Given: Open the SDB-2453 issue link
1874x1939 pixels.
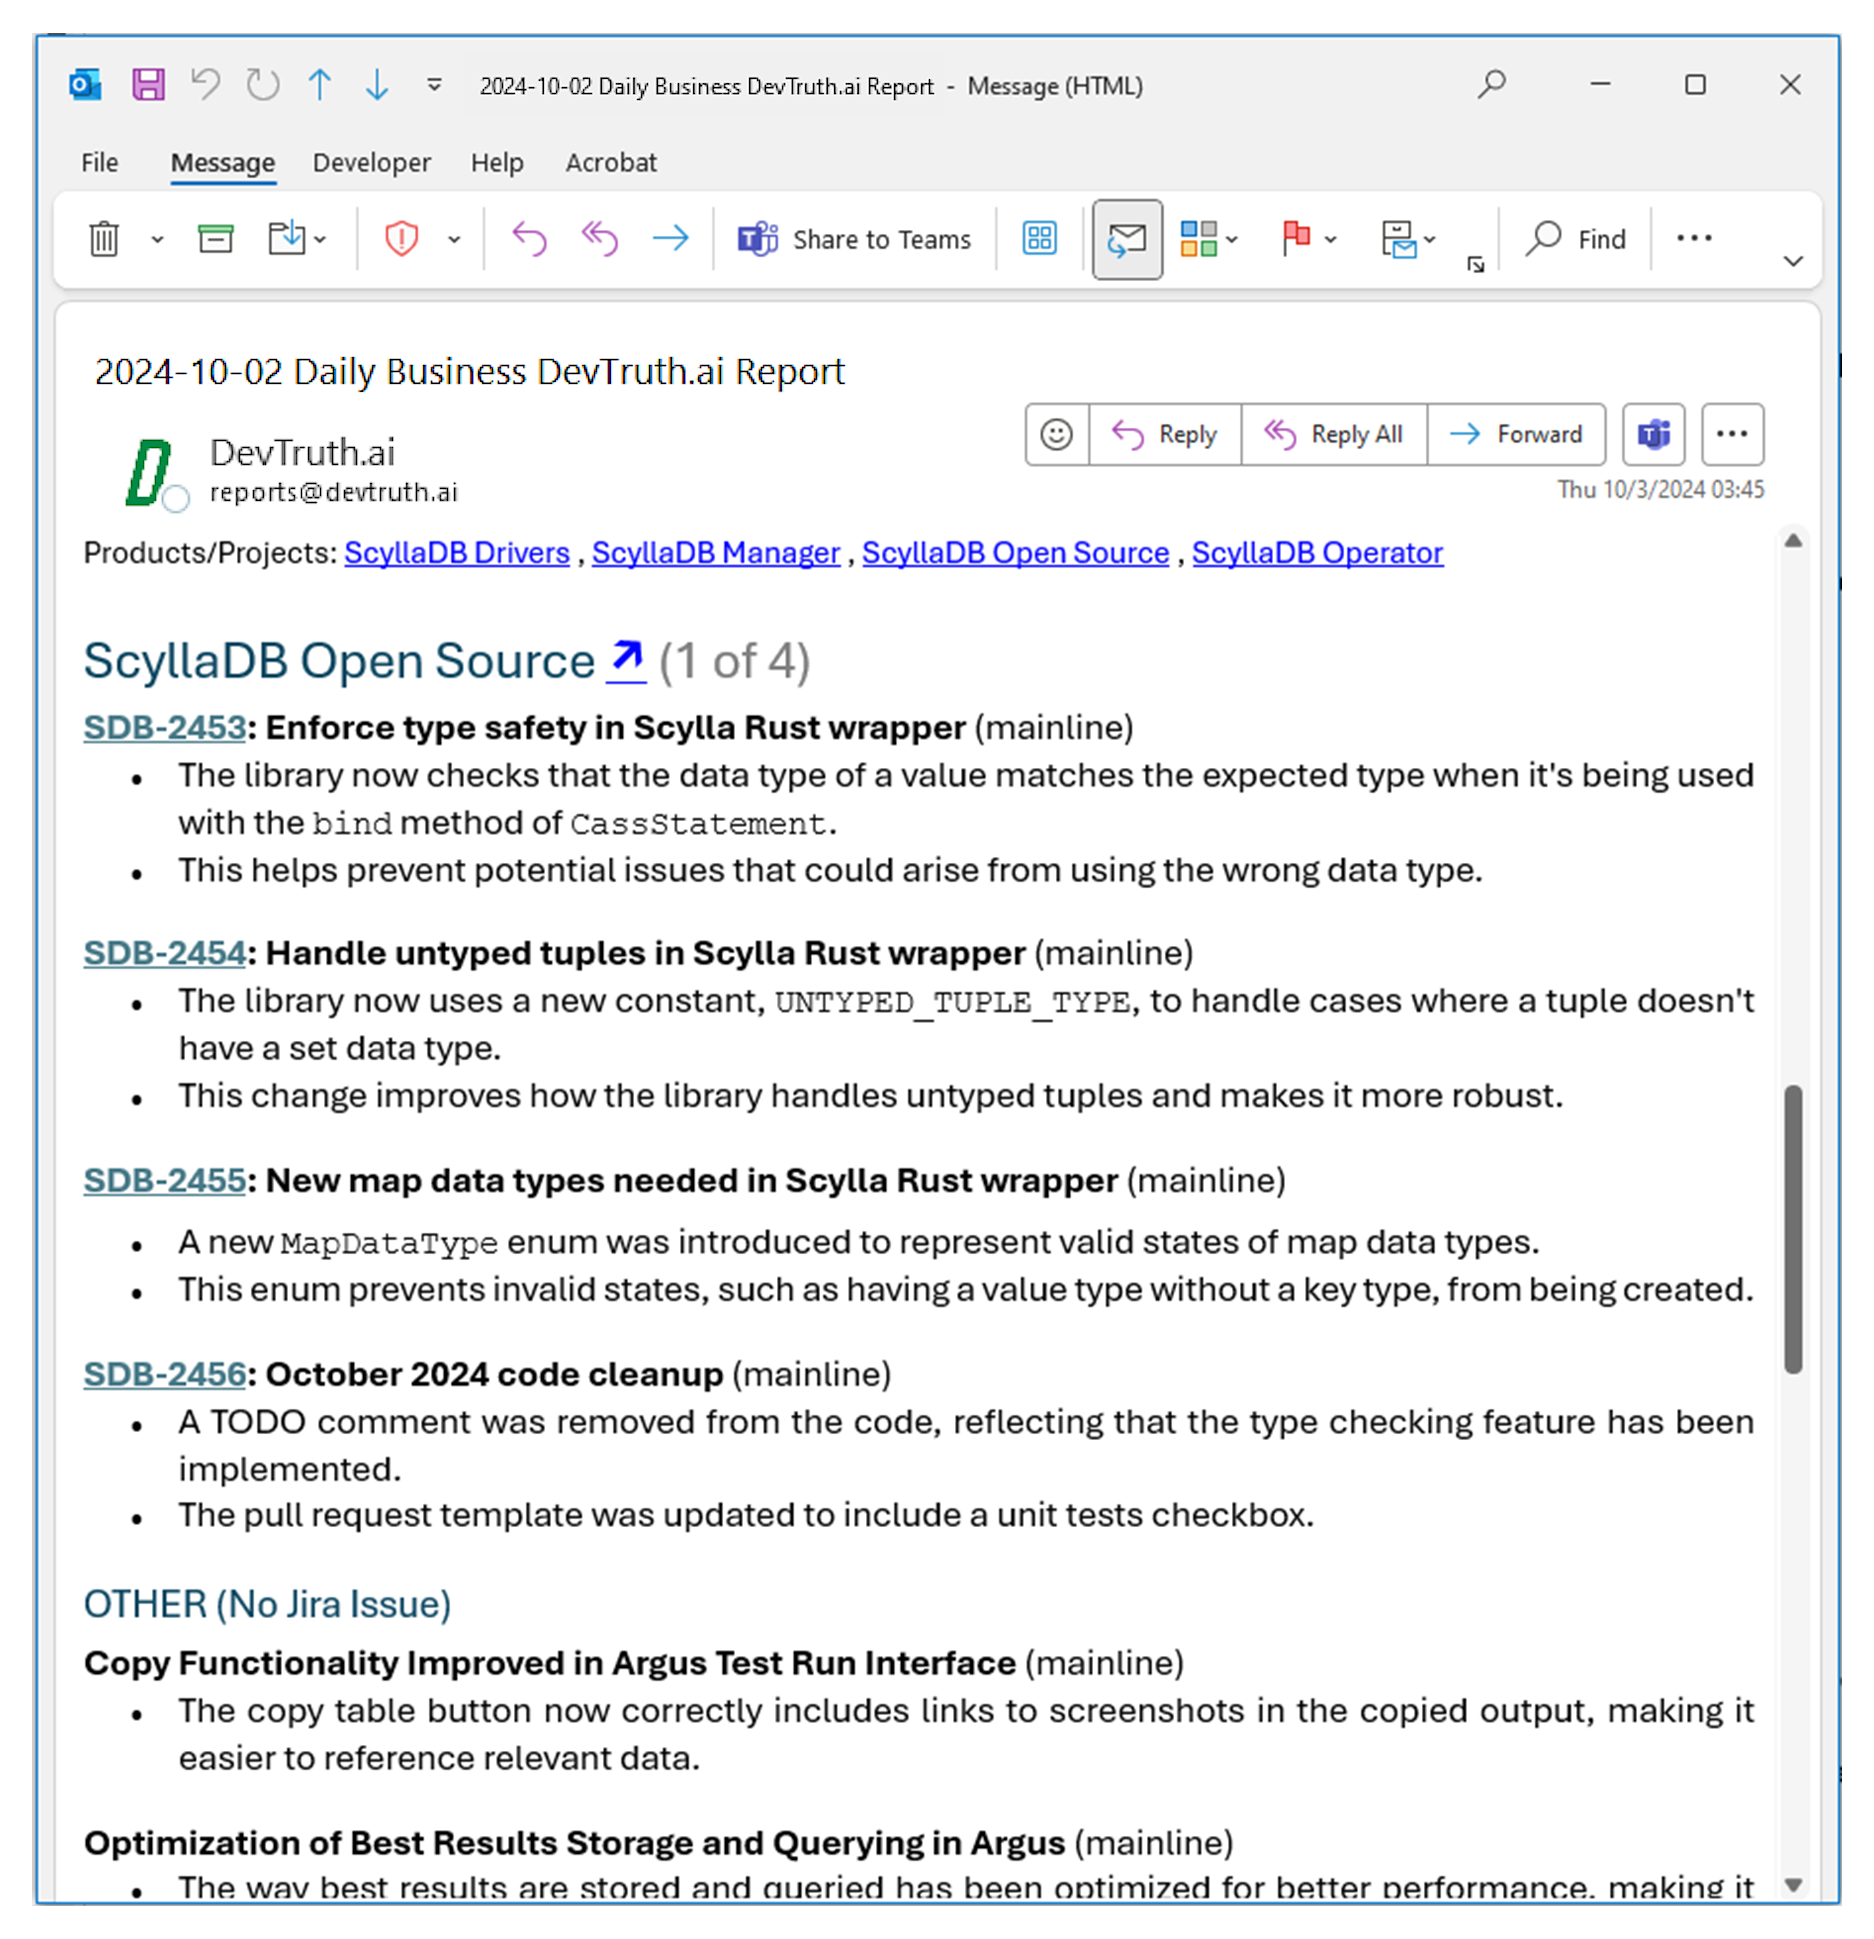Looking at the screenshot, I should pos(164,728).
